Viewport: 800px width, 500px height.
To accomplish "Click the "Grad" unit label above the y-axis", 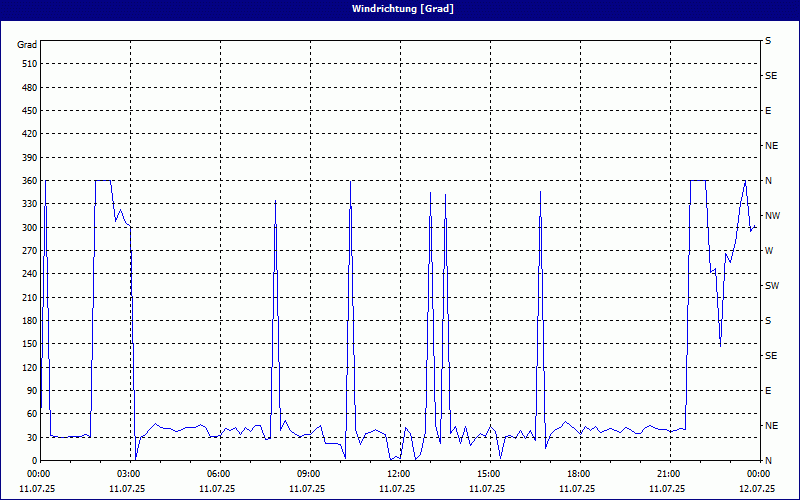I will click(x=27, y=45).
